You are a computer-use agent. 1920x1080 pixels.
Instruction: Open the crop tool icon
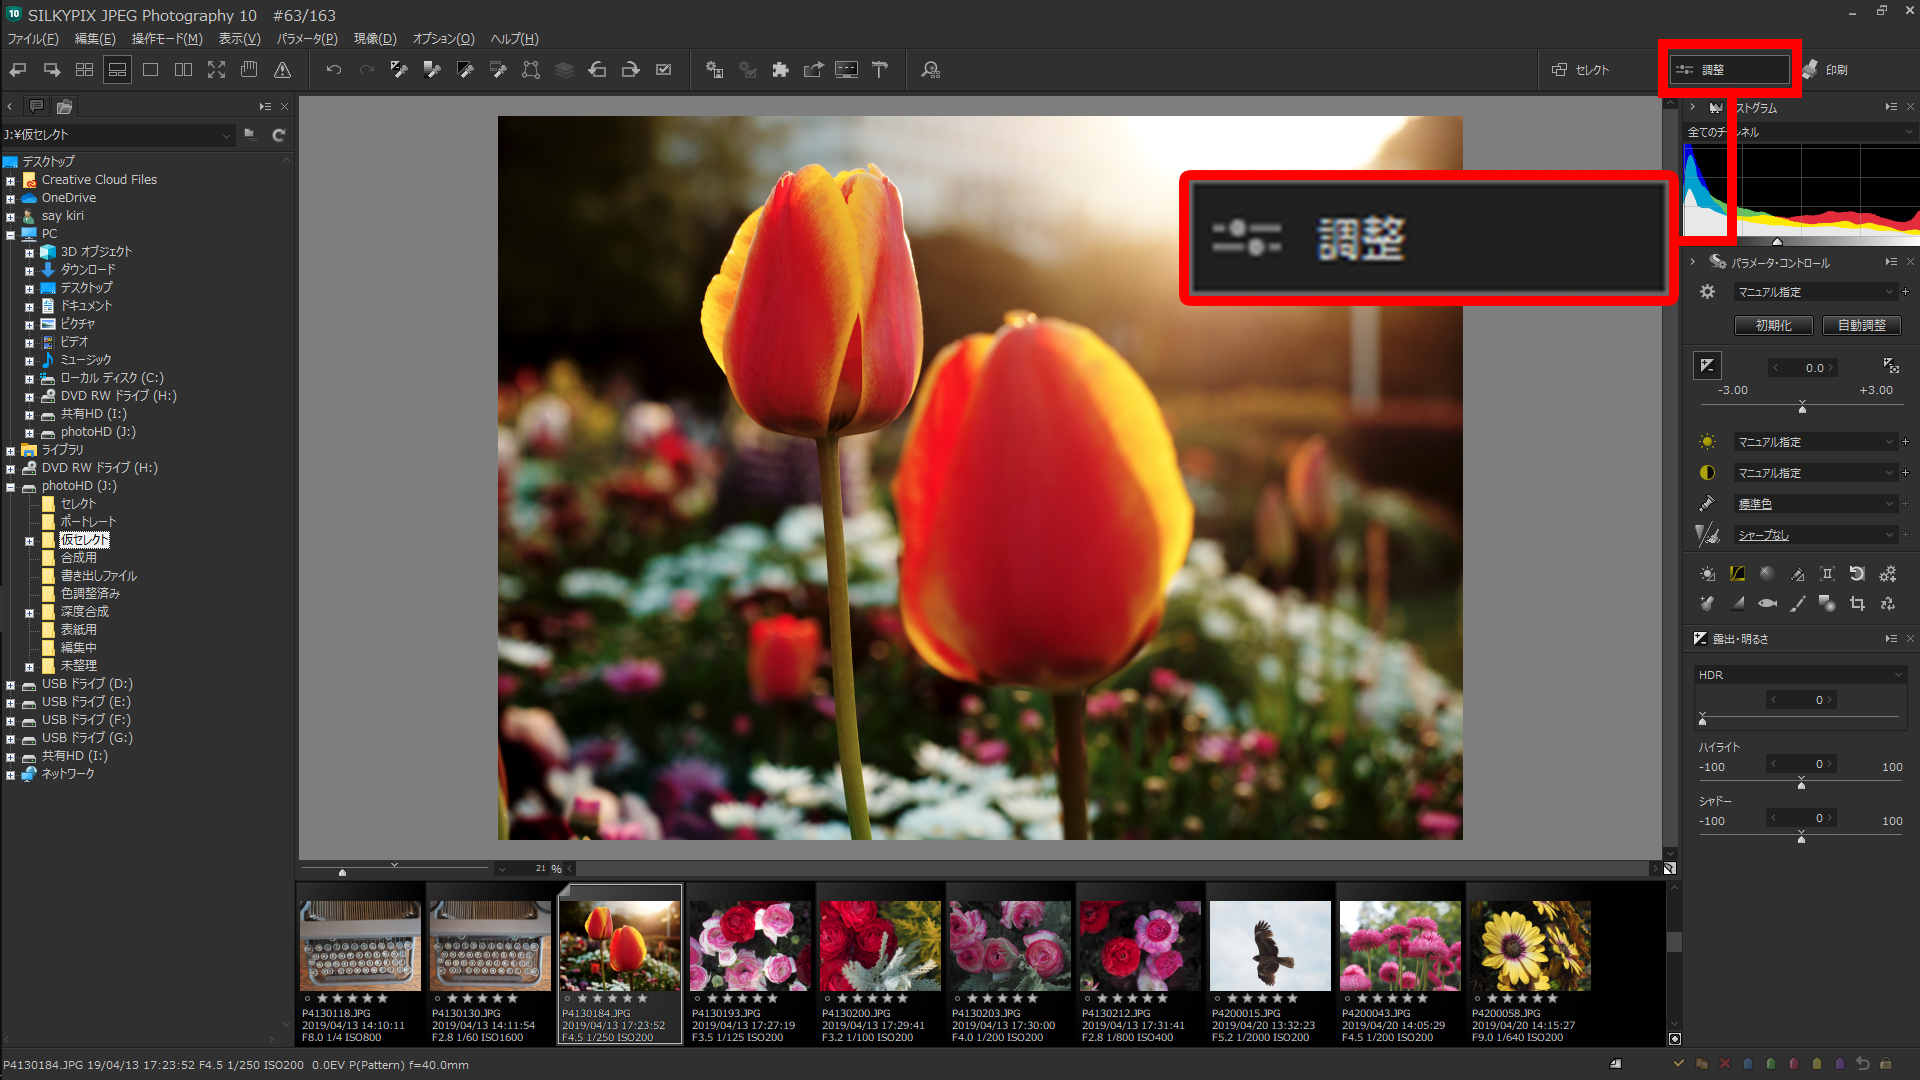(x=1857, y=603)
